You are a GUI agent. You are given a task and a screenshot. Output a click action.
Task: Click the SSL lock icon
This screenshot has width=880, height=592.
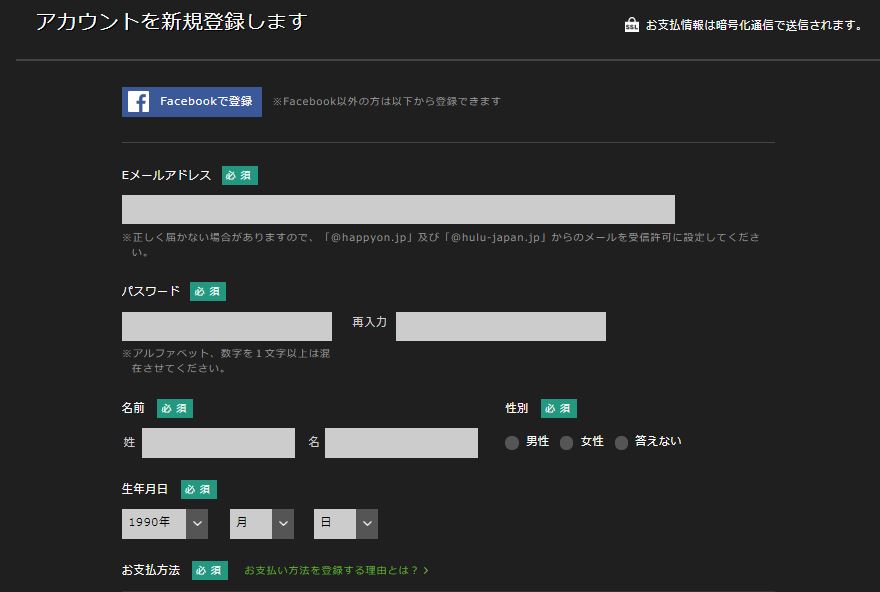(x=632, y=25)
